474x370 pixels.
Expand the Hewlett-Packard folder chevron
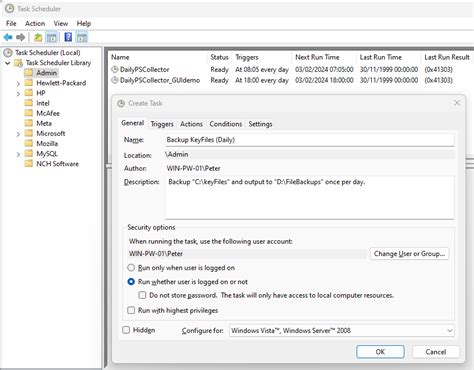(18, 83)
